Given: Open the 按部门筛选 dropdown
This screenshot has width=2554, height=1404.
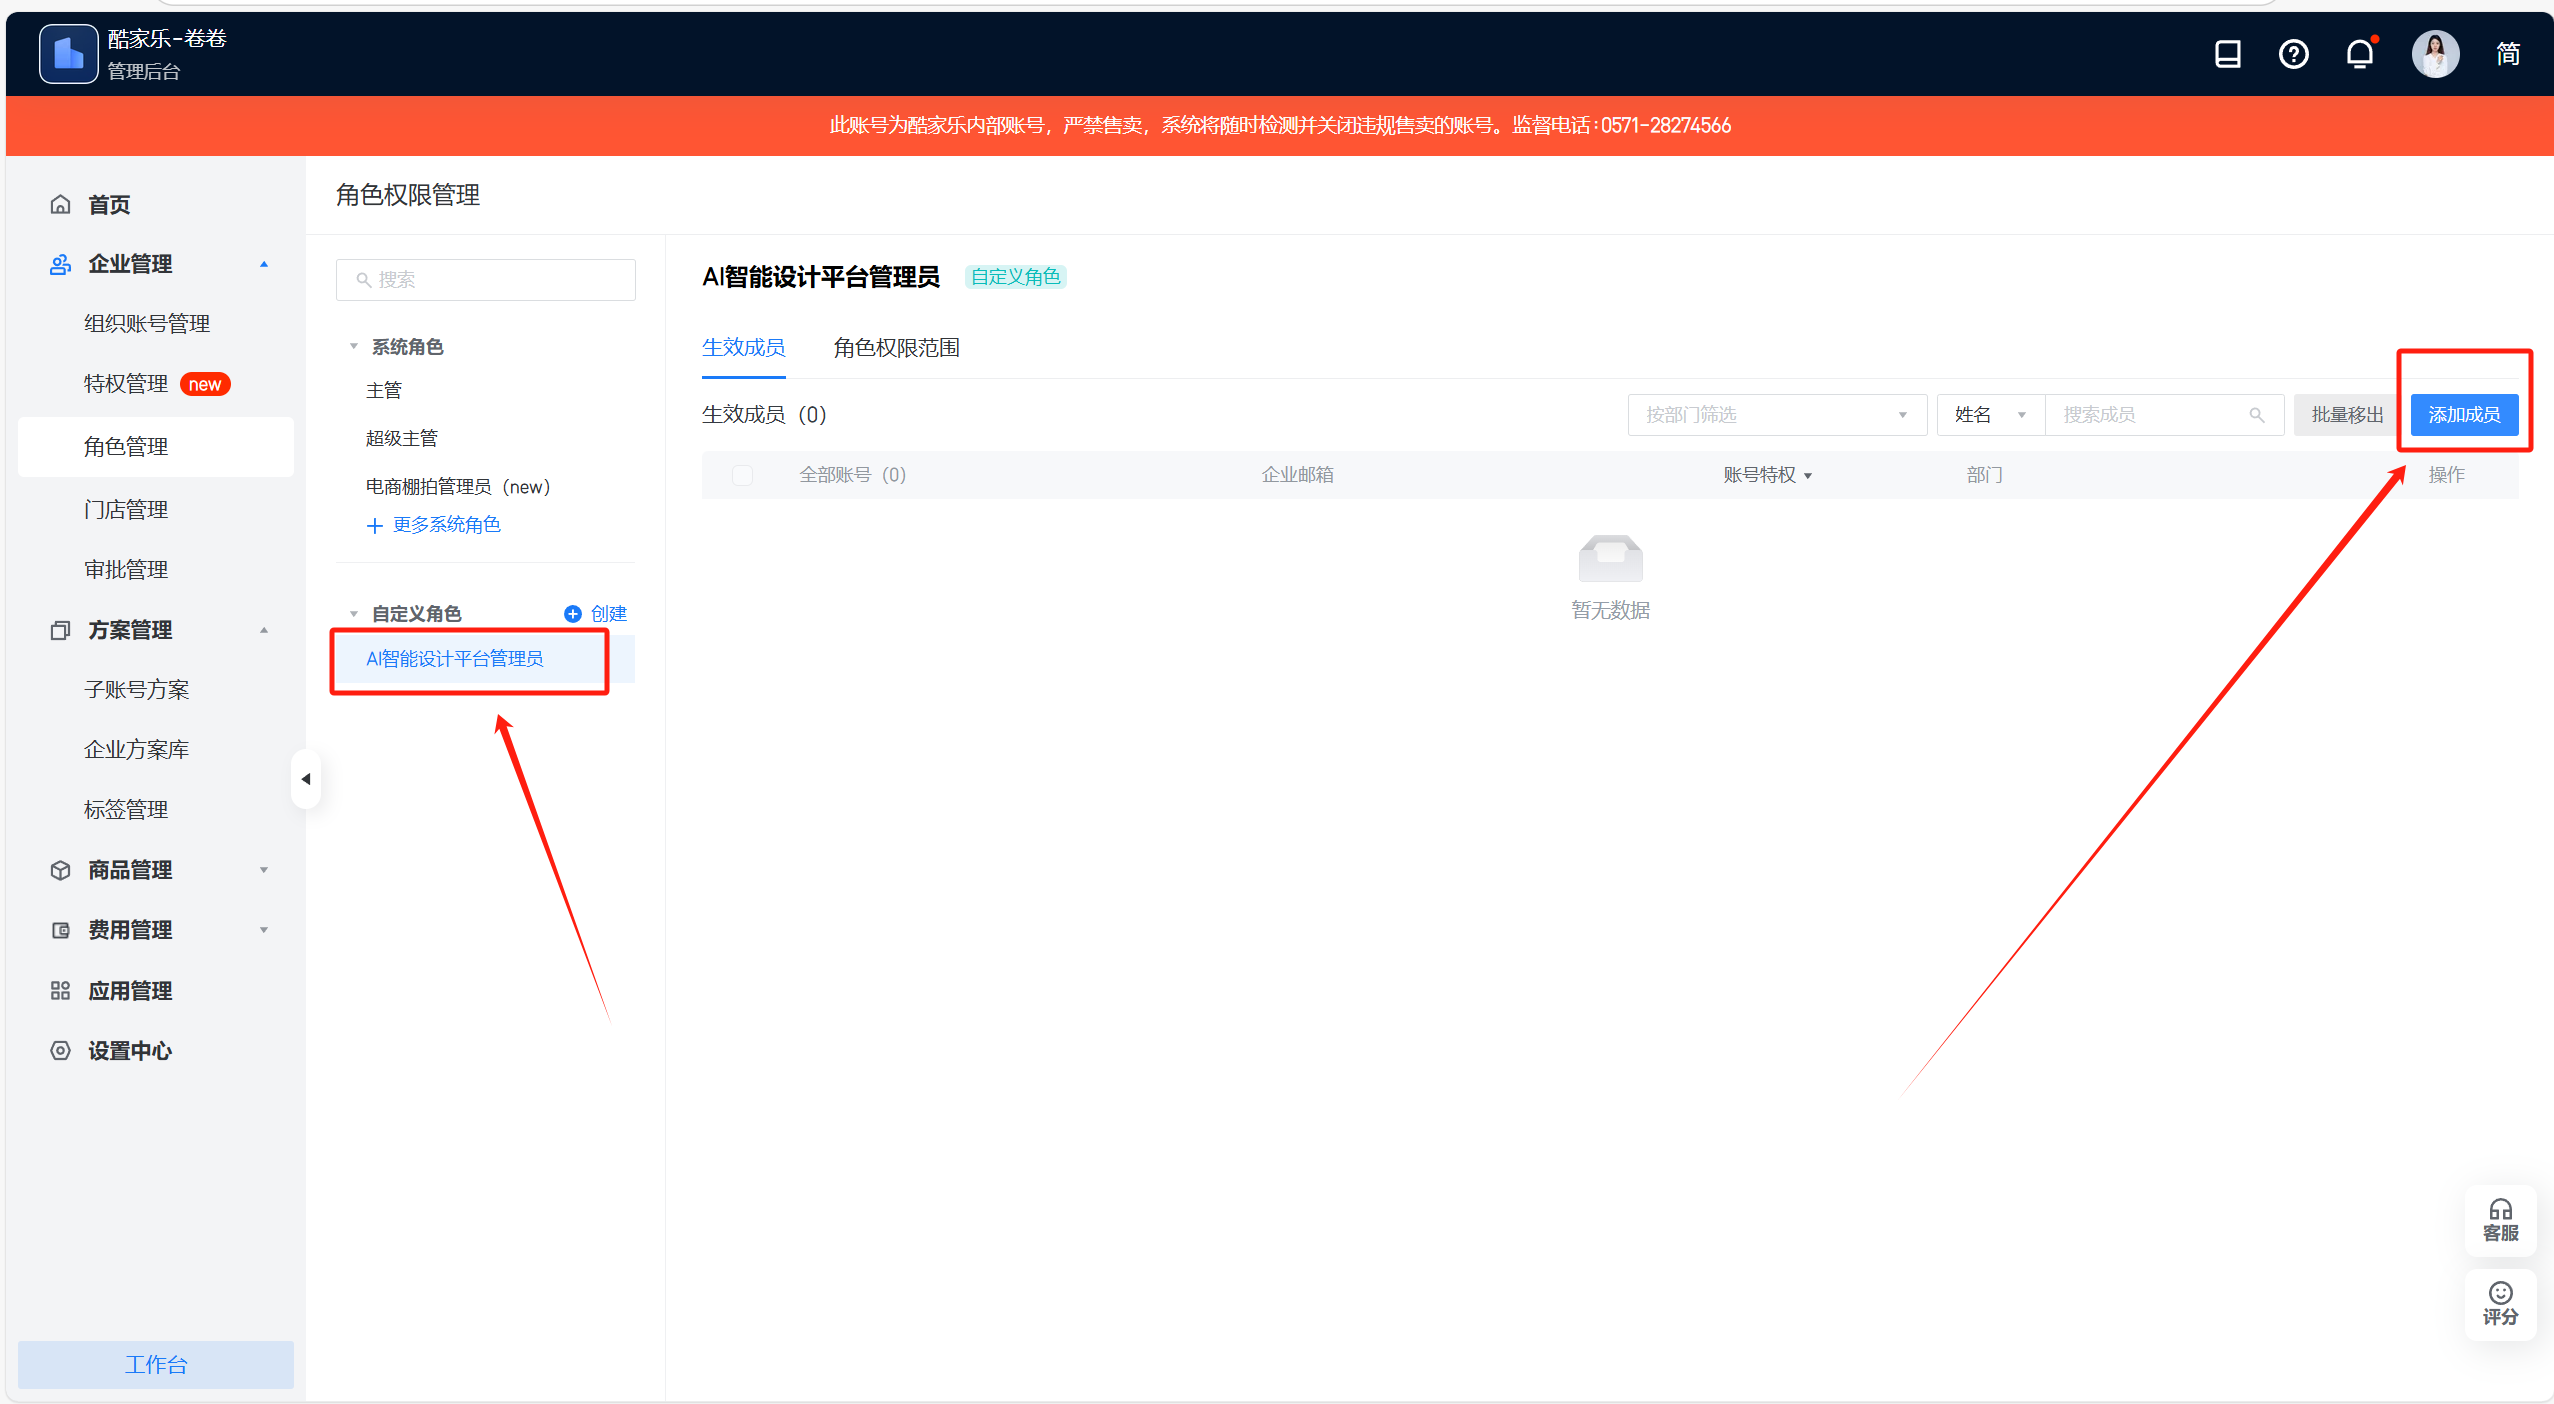Looking at the screenshot, I should click(1776, 415).
